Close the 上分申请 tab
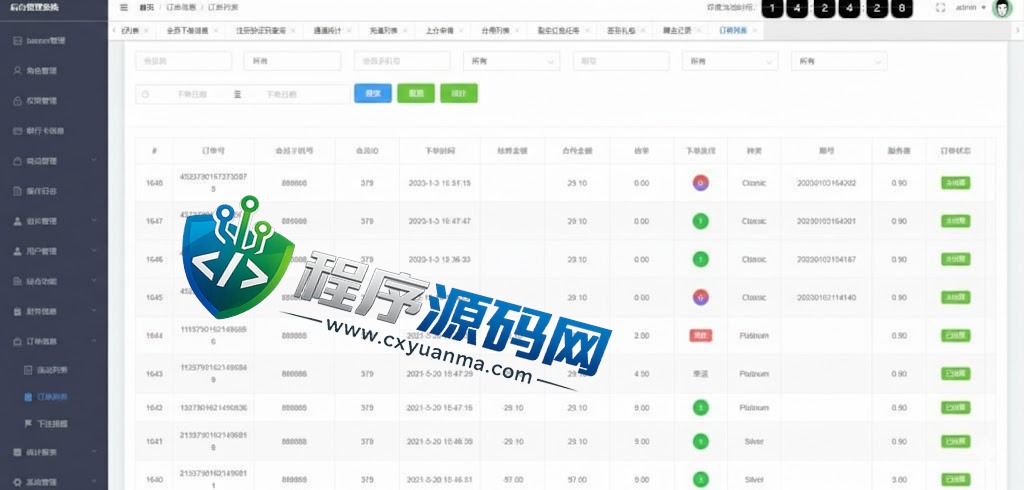Viewport: 1024px width, 490px height. coord(461,31)
